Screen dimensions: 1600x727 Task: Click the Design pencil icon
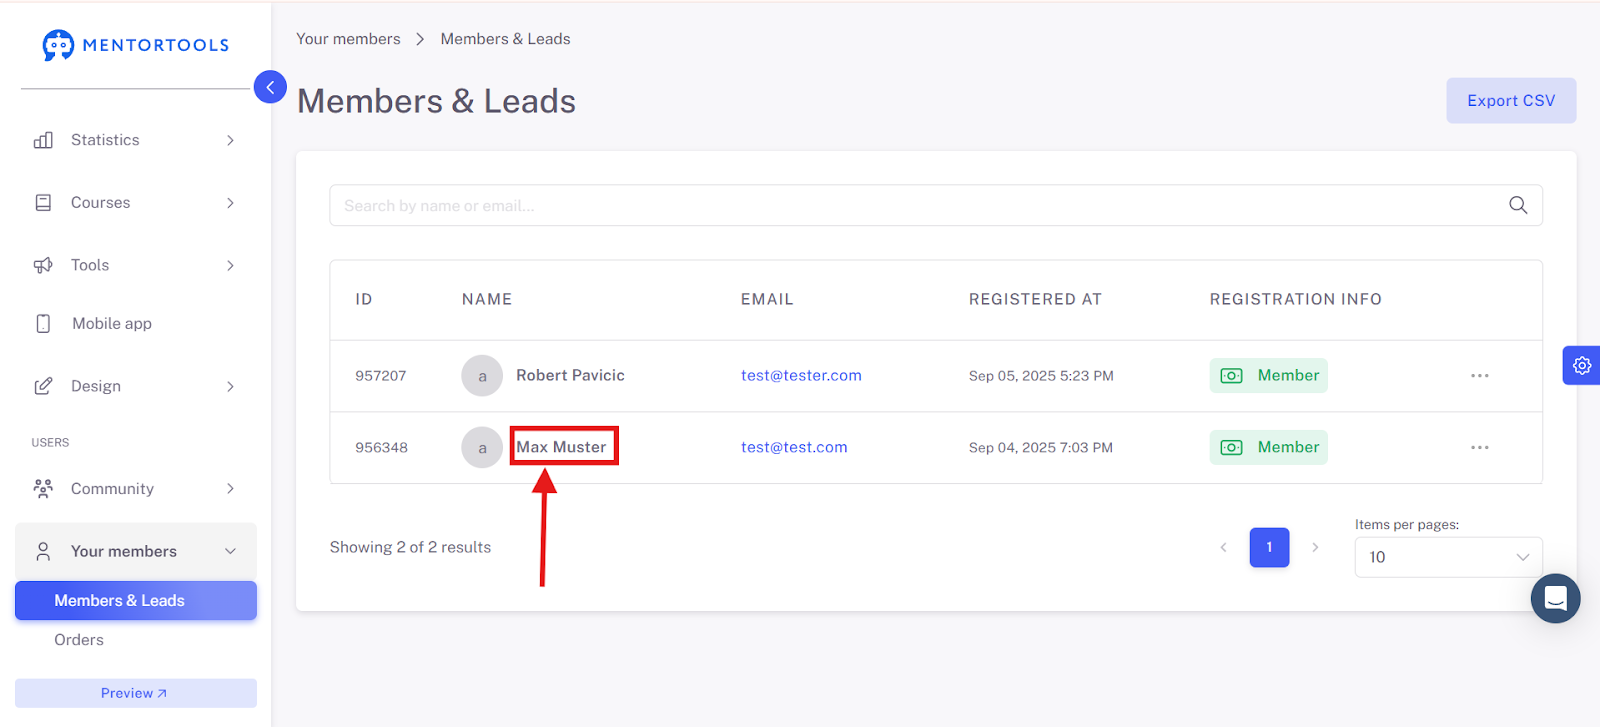point(43,386)
